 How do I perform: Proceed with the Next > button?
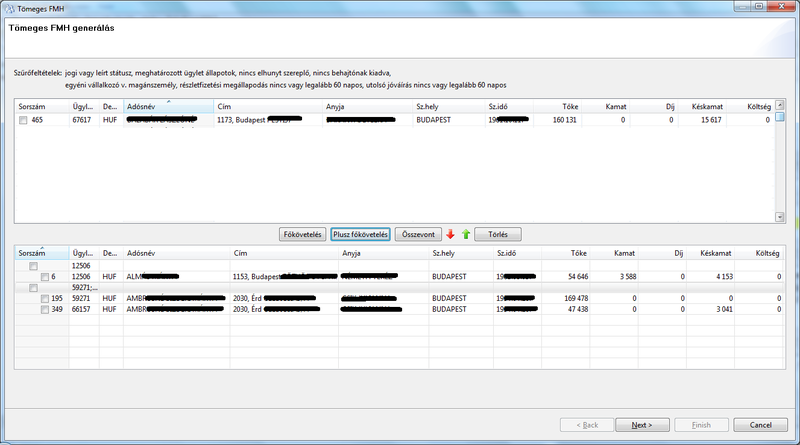click(x=641, y=425)
